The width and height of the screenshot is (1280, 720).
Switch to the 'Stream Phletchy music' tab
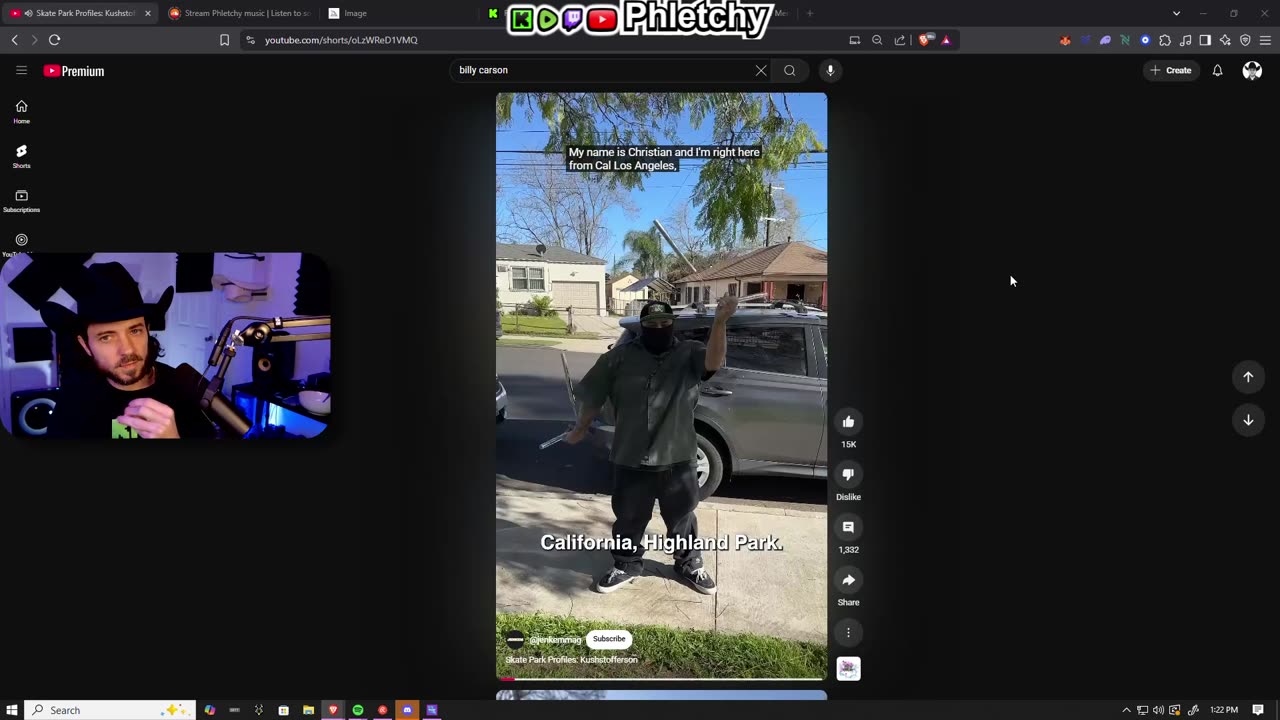coord(240,13)
